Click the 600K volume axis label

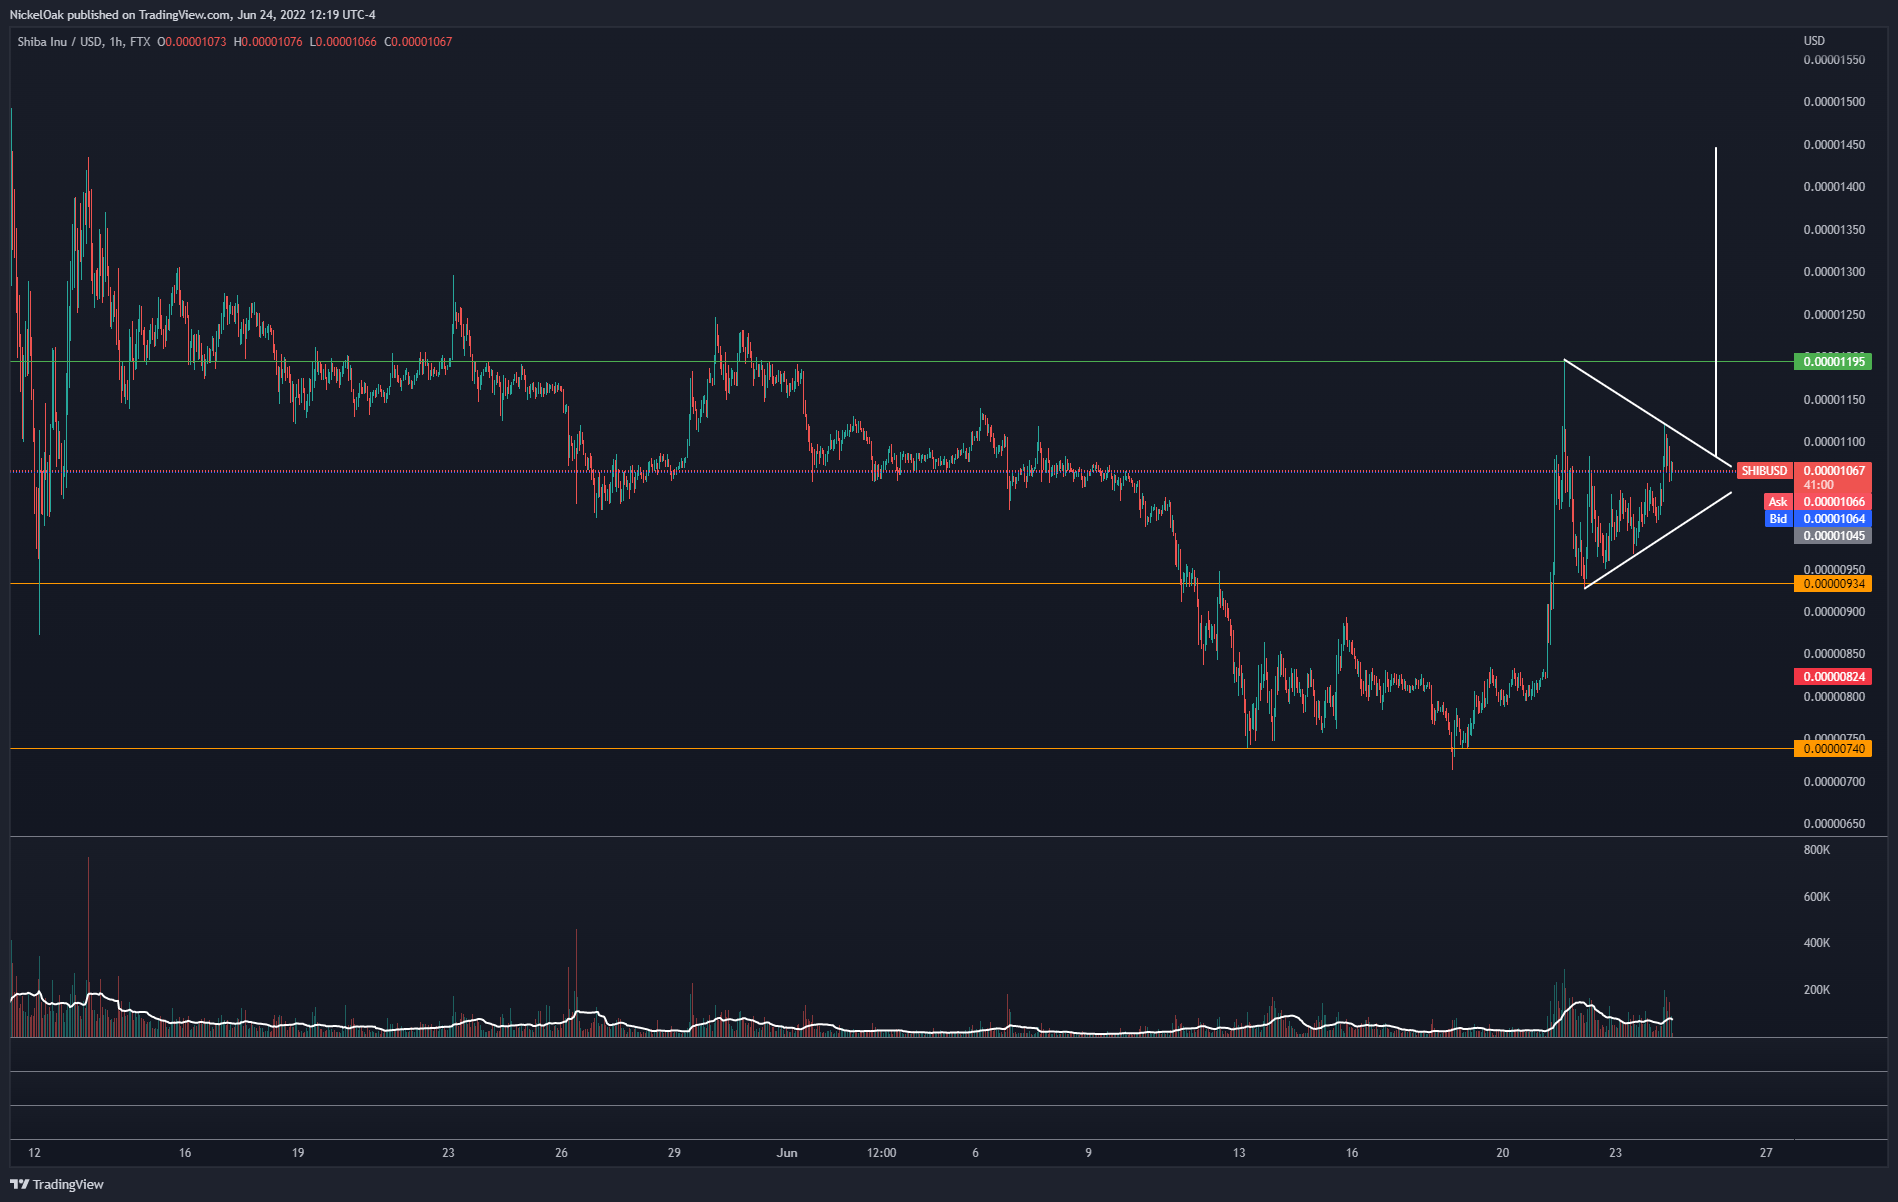1817,897
